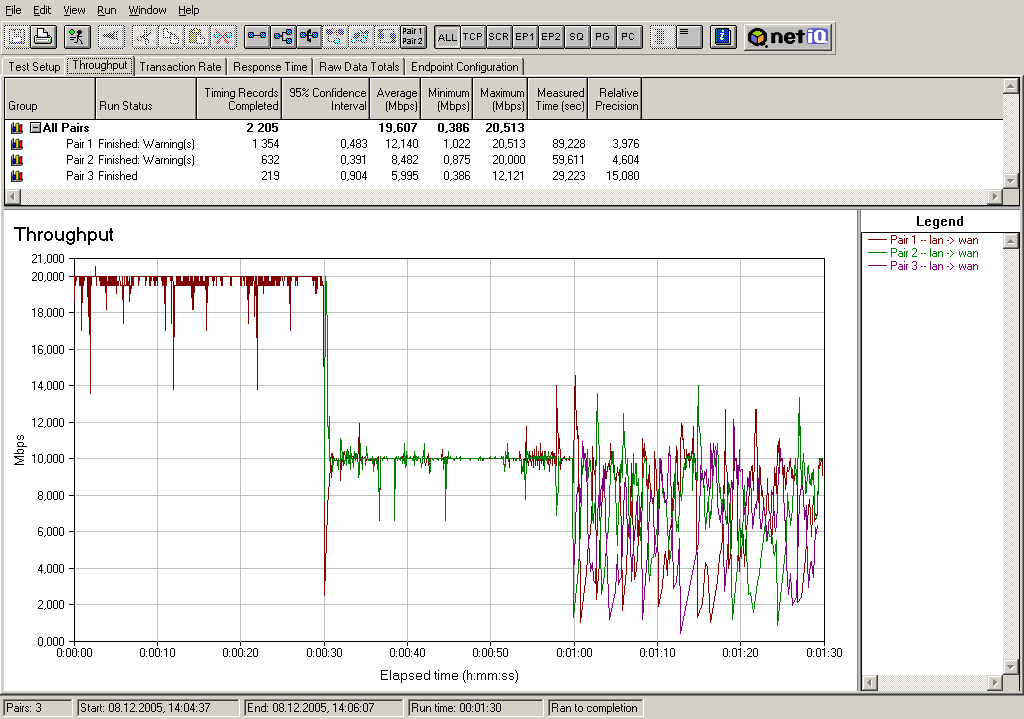Switch to the Response Time tab
Image resolution: width=1024 pixels, height=719 pixels.
[x=270, y=67]
